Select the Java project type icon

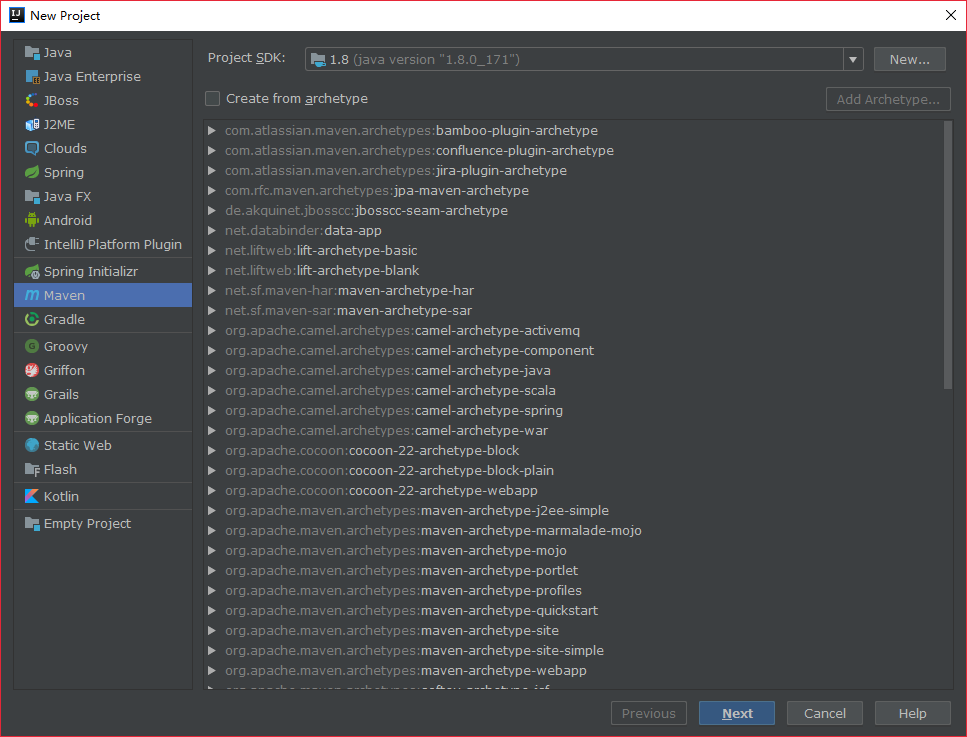coord(32,52)
